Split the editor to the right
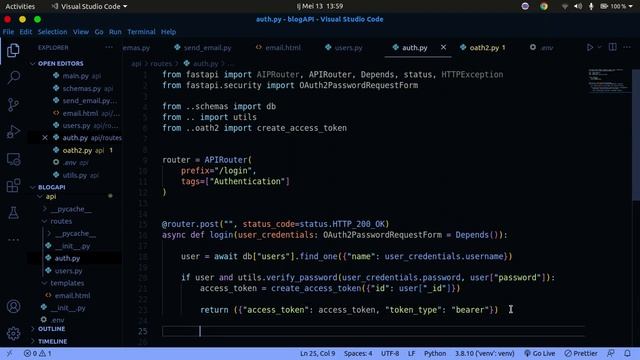The width and height of the screenshot is (640, 360). [613, 47]
